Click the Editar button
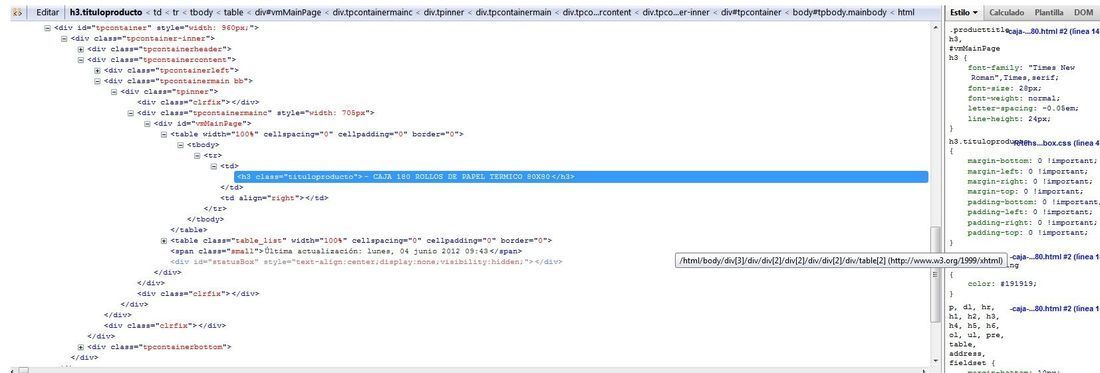The height and width of the screenshot is (373, 1100). coord(48,13)
